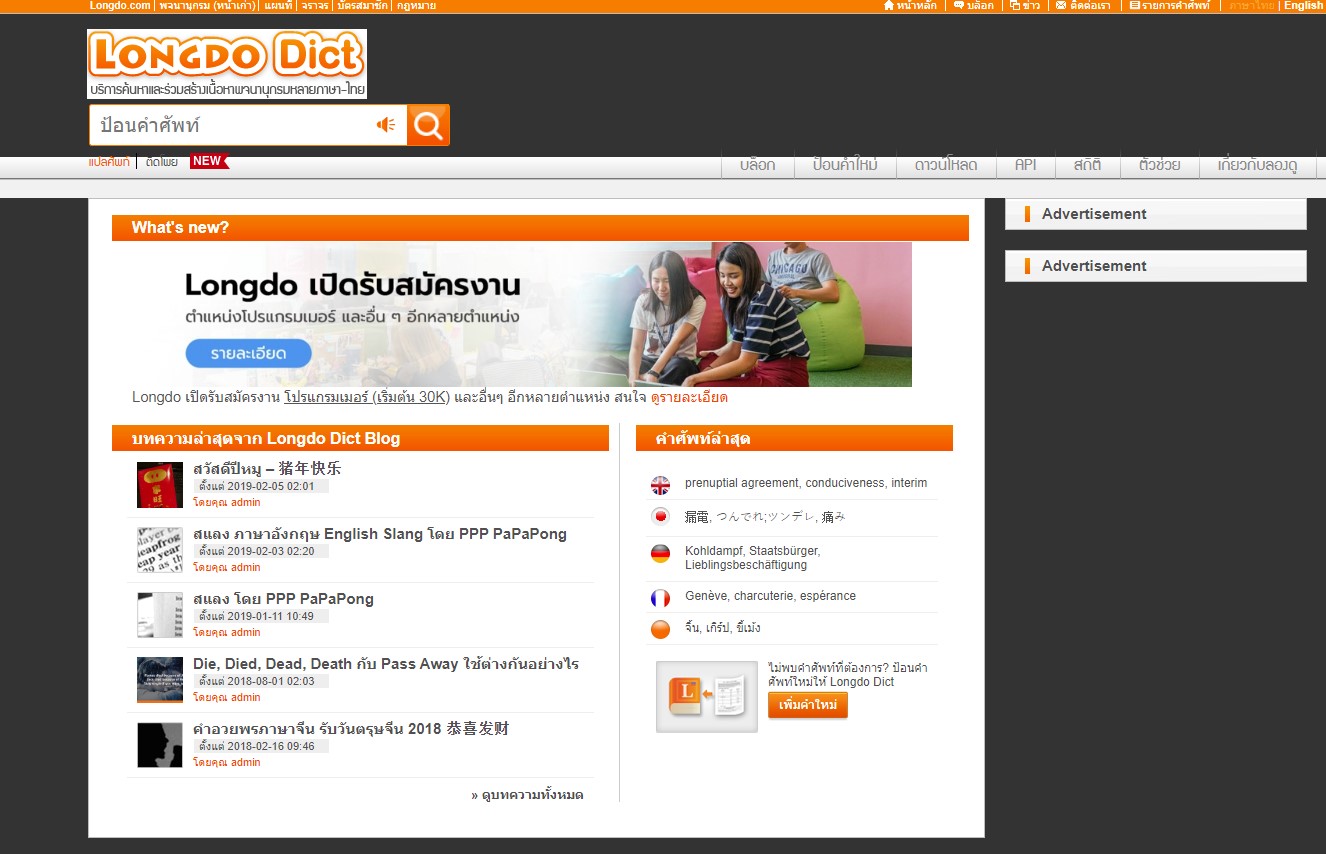Image resolution: width=1326 pixels, height=854 pixels.
Task: Click the กฎหมาย top link
Action: tap(416, 6)
